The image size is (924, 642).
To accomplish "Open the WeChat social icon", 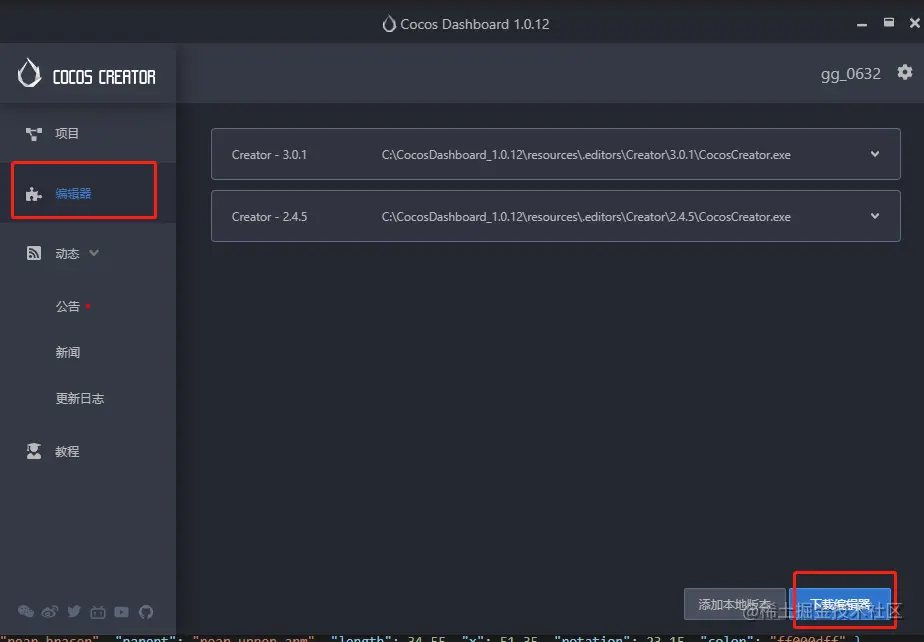I will pos(26,611).
